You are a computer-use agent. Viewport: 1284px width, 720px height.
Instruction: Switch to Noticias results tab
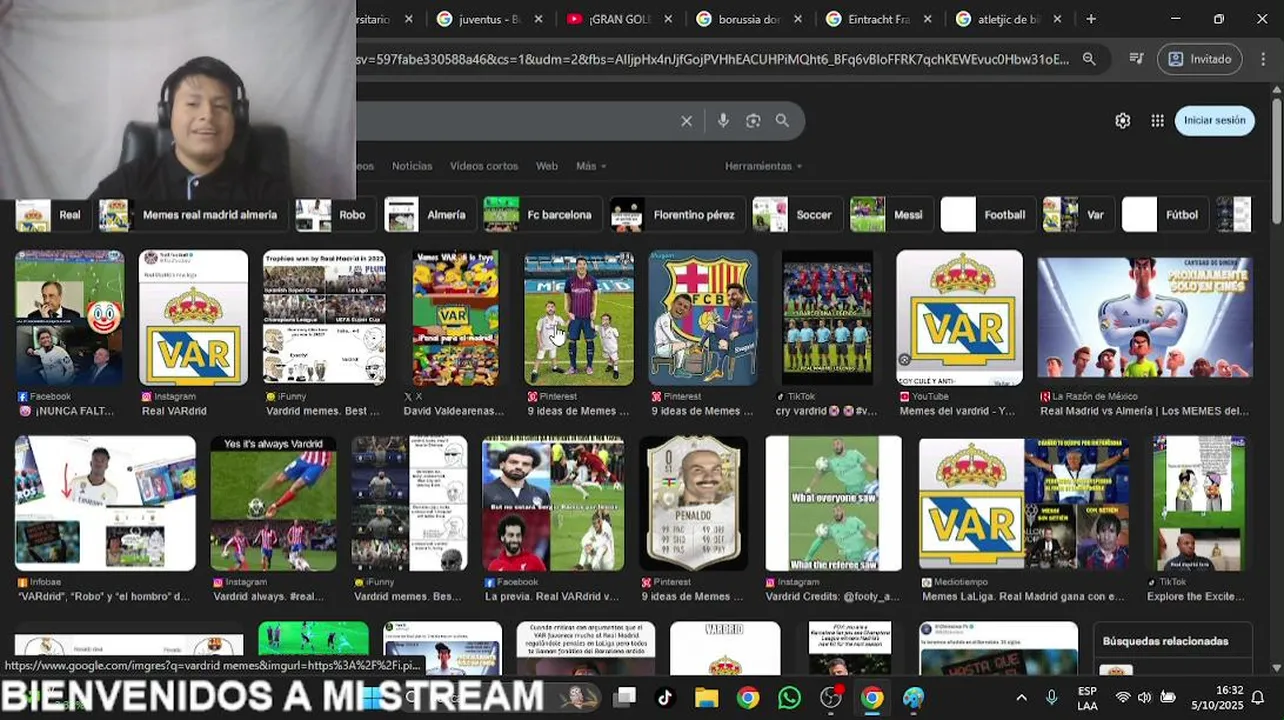point(412,166)
